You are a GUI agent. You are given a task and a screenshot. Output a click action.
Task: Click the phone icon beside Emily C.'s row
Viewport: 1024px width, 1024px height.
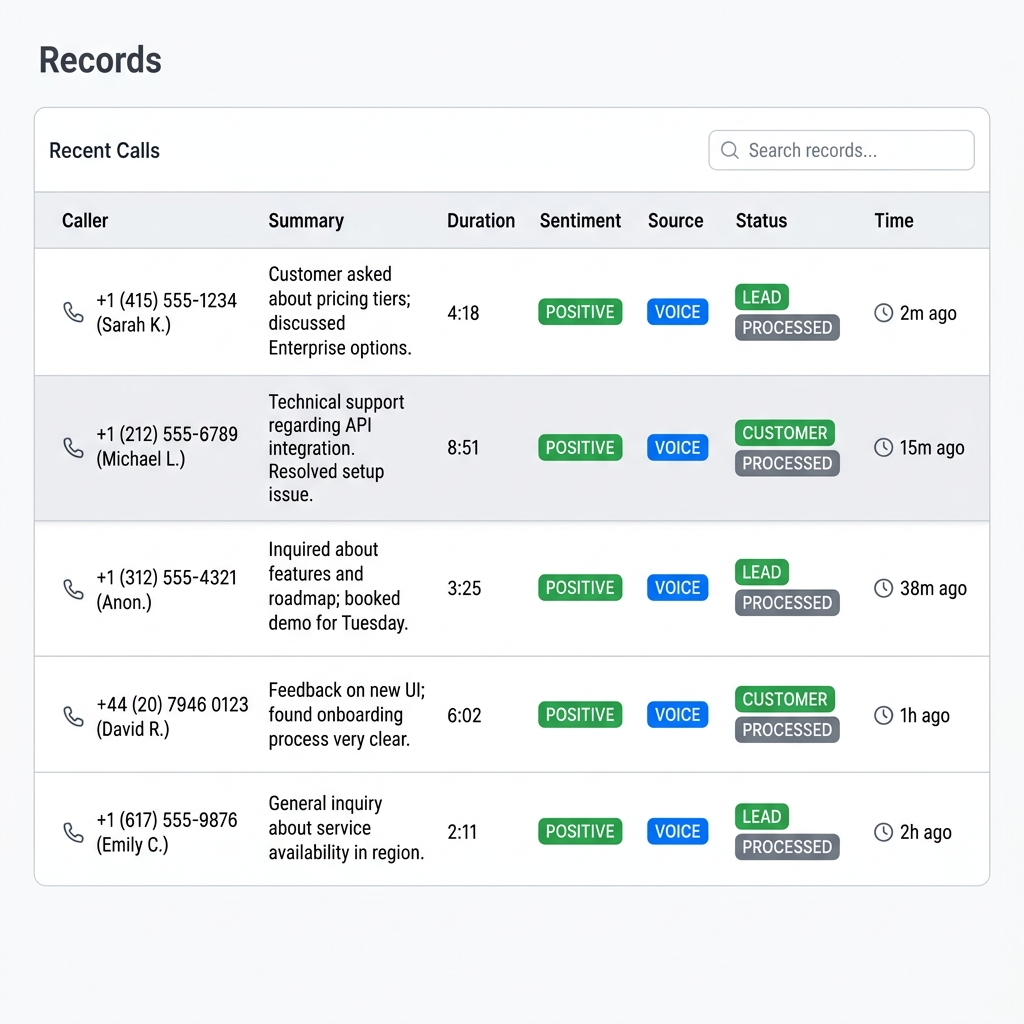(72, 831)
